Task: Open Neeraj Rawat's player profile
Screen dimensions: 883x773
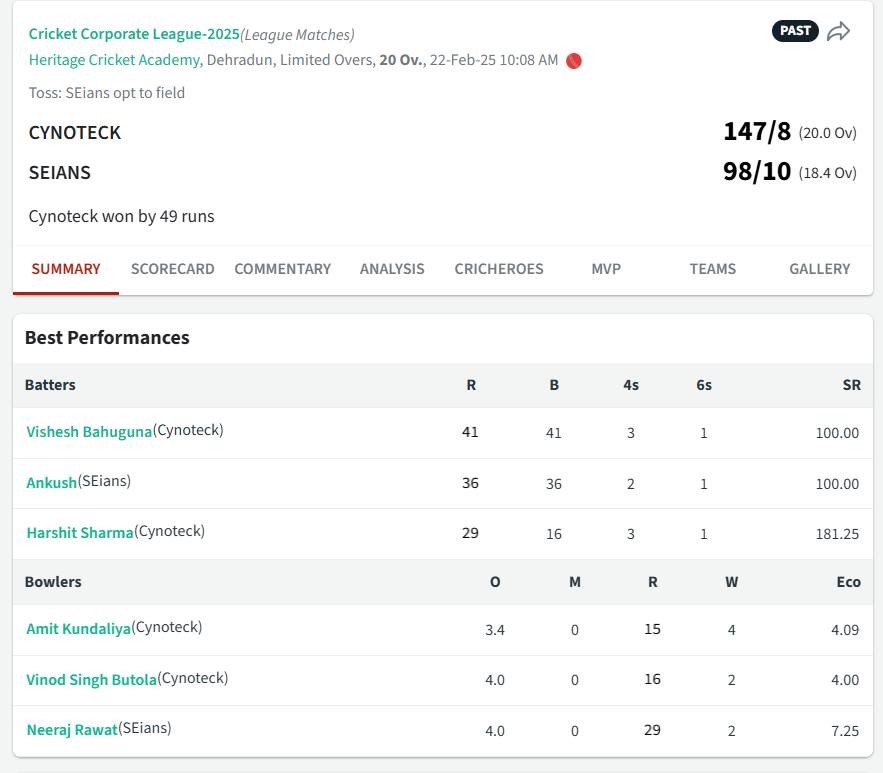Action: (71, 730)
